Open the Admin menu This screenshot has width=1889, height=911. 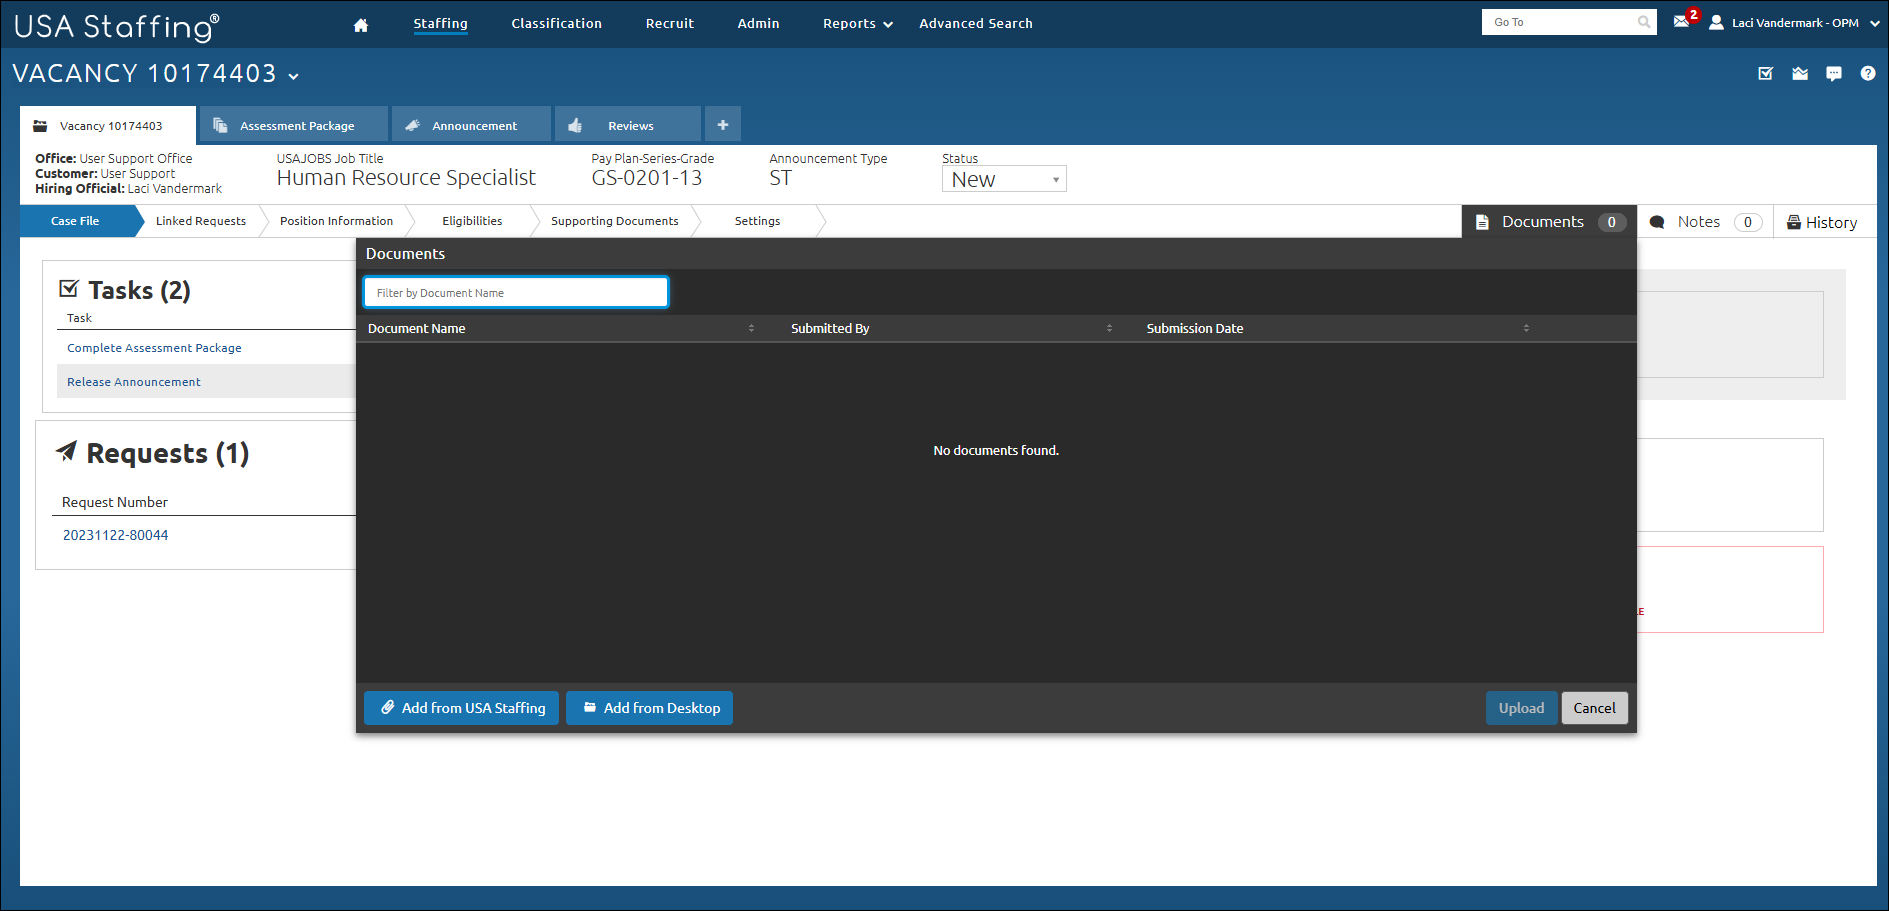point(759,24)
